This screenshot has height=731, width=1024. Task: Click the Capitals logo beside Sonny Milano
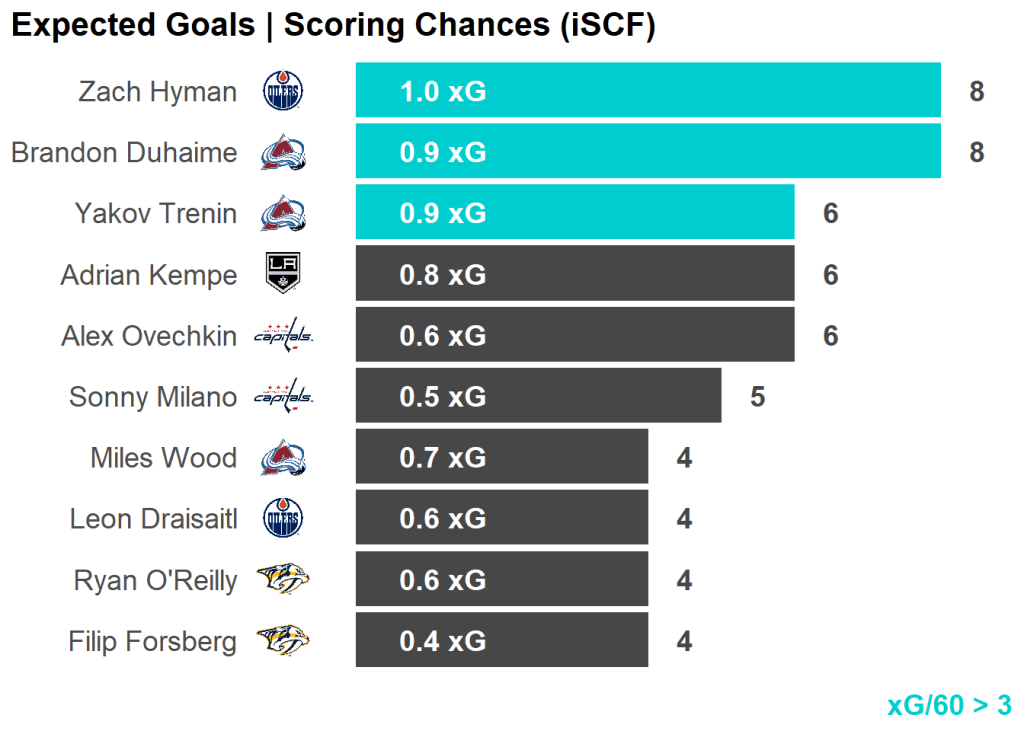[283, 397]
